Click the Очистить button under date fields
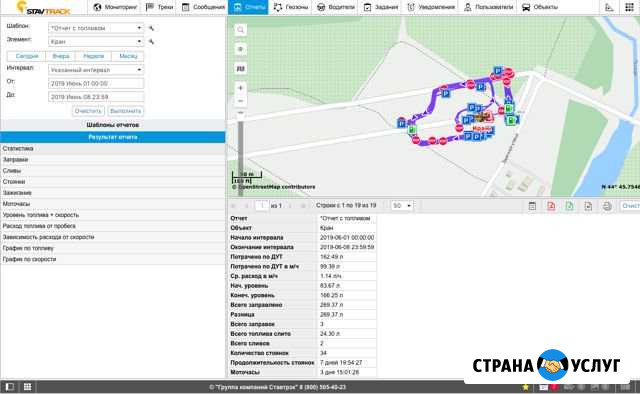 point(89,111)
